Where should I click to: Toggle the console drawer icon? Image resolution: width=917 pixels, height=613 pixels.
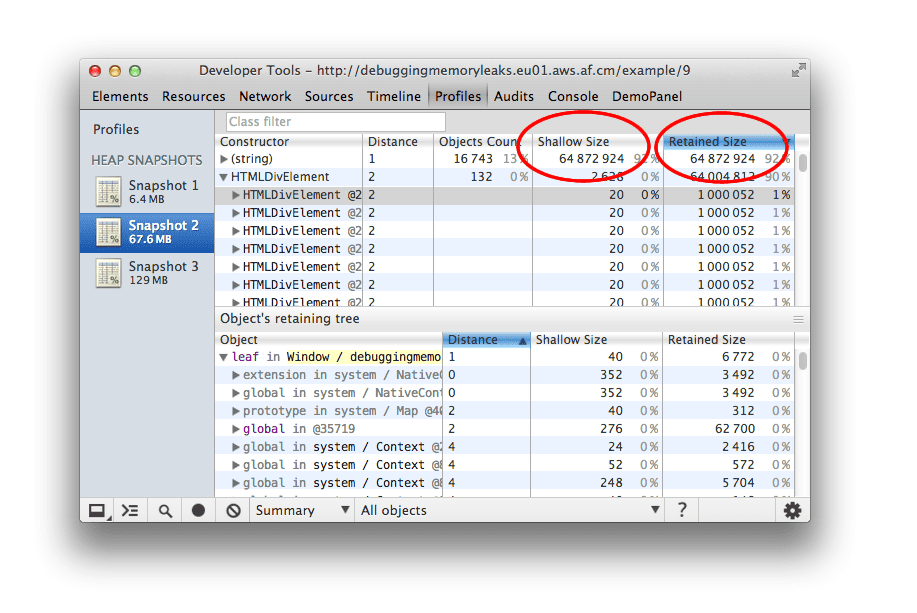click(x=130, y=510)
